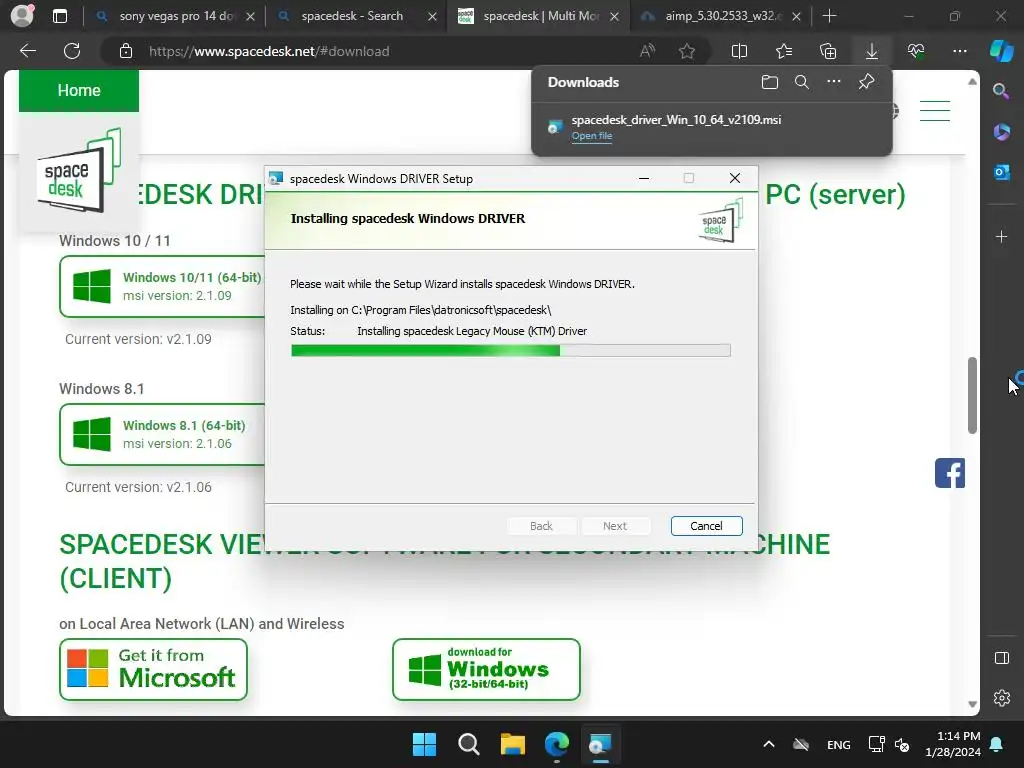
Task: Open clock showing 1:14 PM
Action: pos(953,744)
